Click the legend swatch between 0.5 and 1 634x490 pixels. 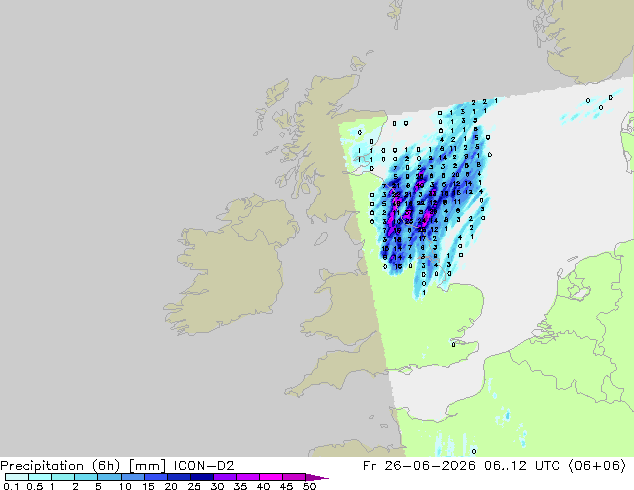tap(40, 477)
